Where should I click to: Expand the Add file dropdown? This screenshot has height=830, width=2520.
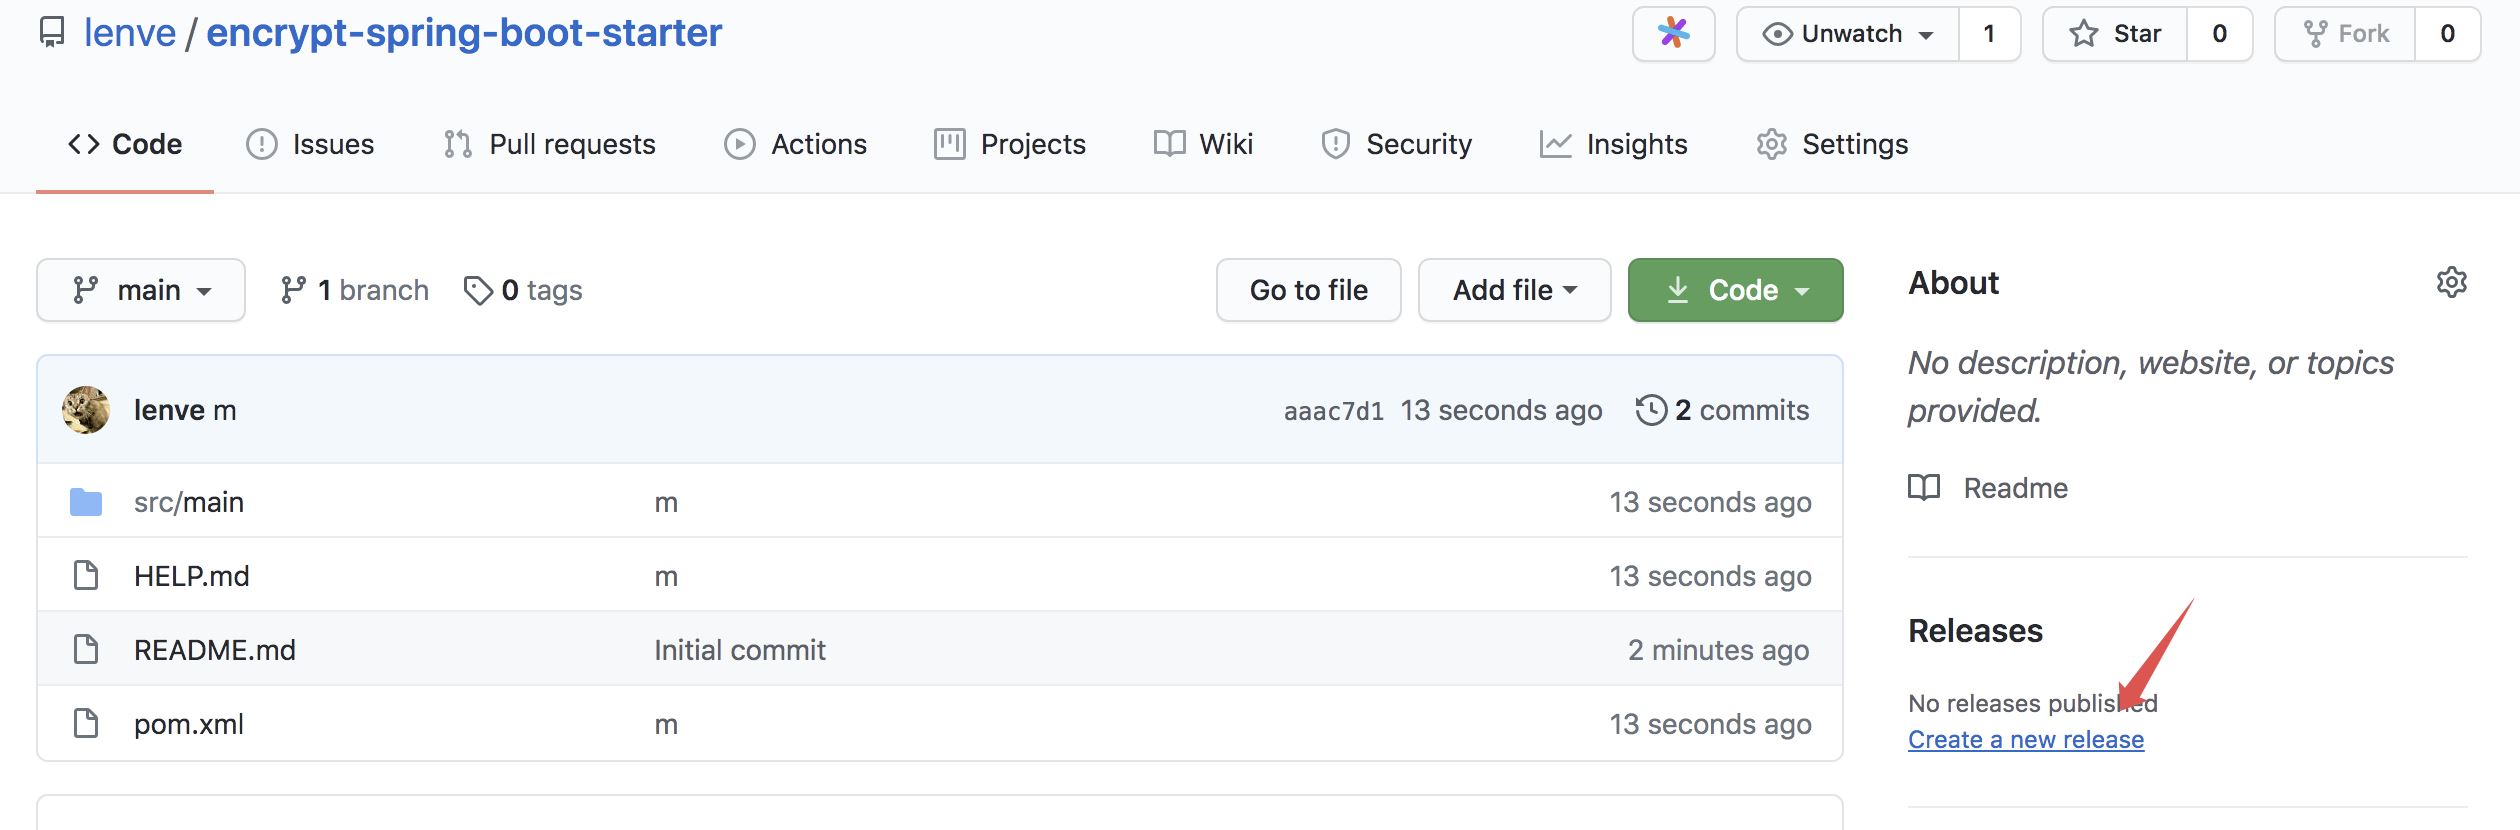click(1514, 290)
